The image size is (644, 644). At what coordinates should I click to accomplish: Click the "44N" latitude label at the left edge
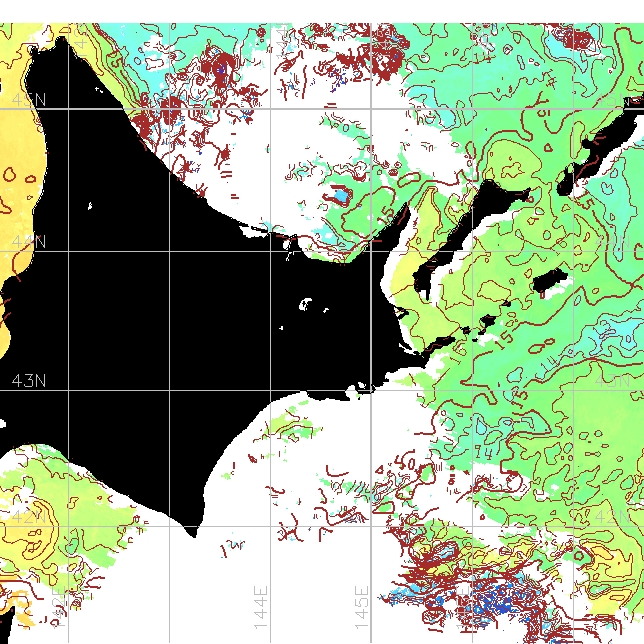pyautogui.click(x=29, y=242)
